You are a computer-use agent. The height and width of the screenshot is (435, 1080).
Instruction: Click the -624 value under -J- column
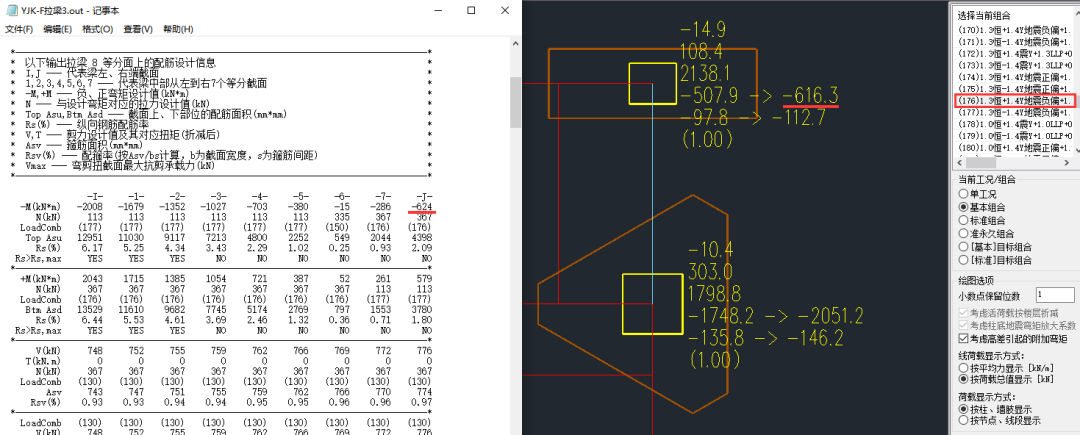coord(421,206)
